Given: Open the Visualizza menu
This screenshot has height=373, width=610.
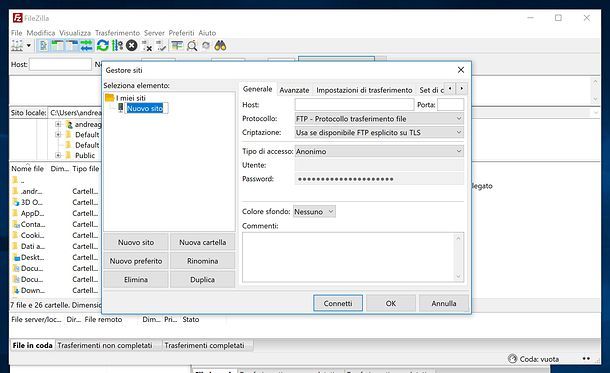Looking at the screenshot, I should pos(75,33).
